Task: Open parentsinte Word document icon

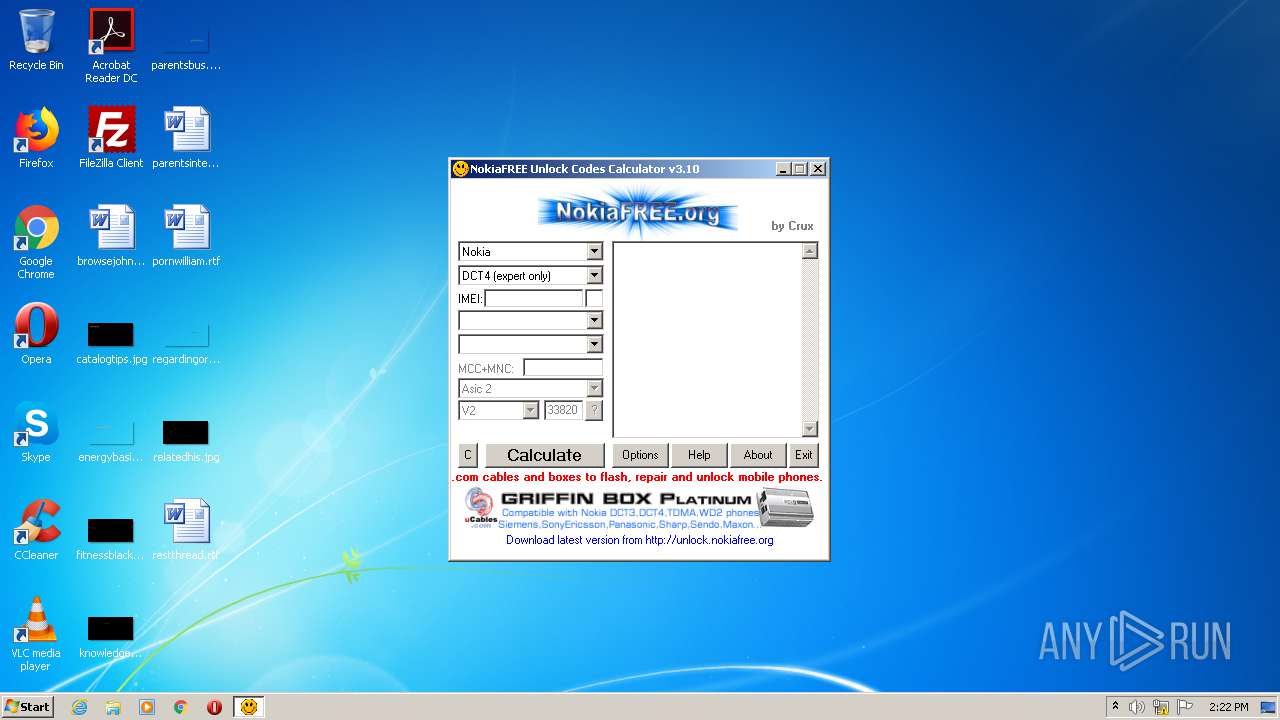Action: pyautogui.click(x=186, y=138)
